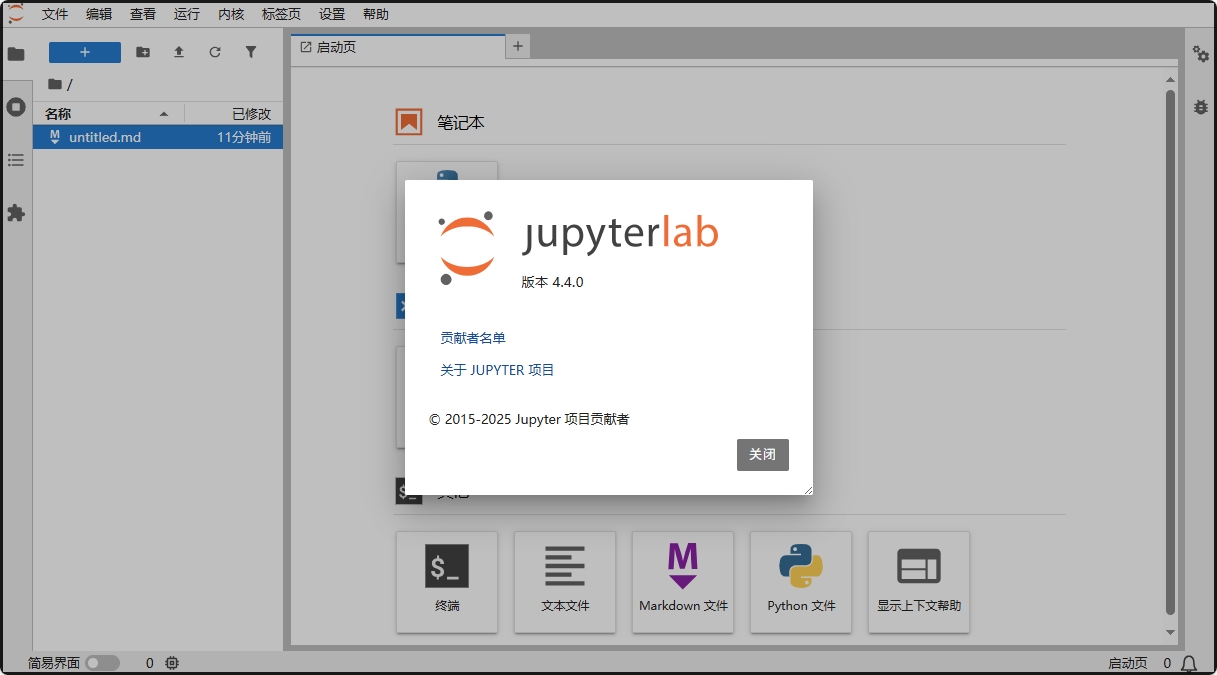Open the debugger bug icon
The image size is (1217, 675).
(1201, 106)
